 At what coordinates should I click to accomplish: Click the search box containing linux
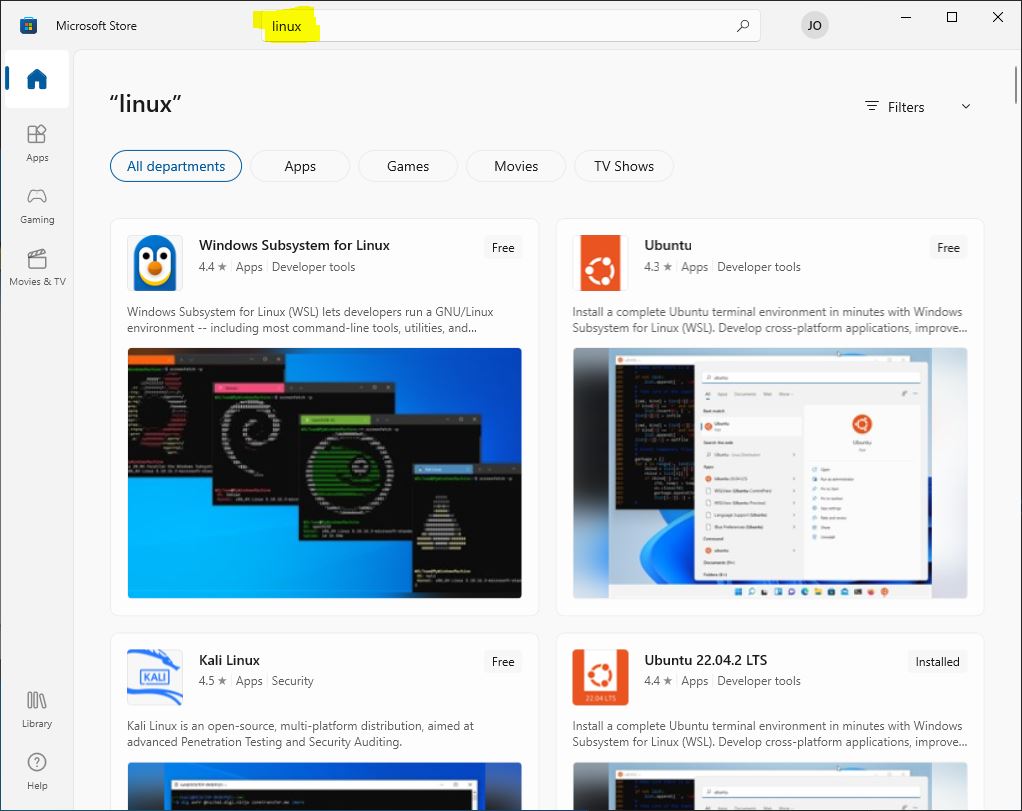[511, 26]
